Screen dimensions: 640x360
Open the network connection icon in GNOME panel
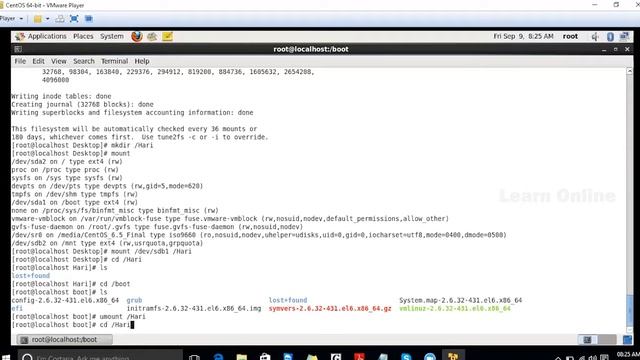click(624, 37)
